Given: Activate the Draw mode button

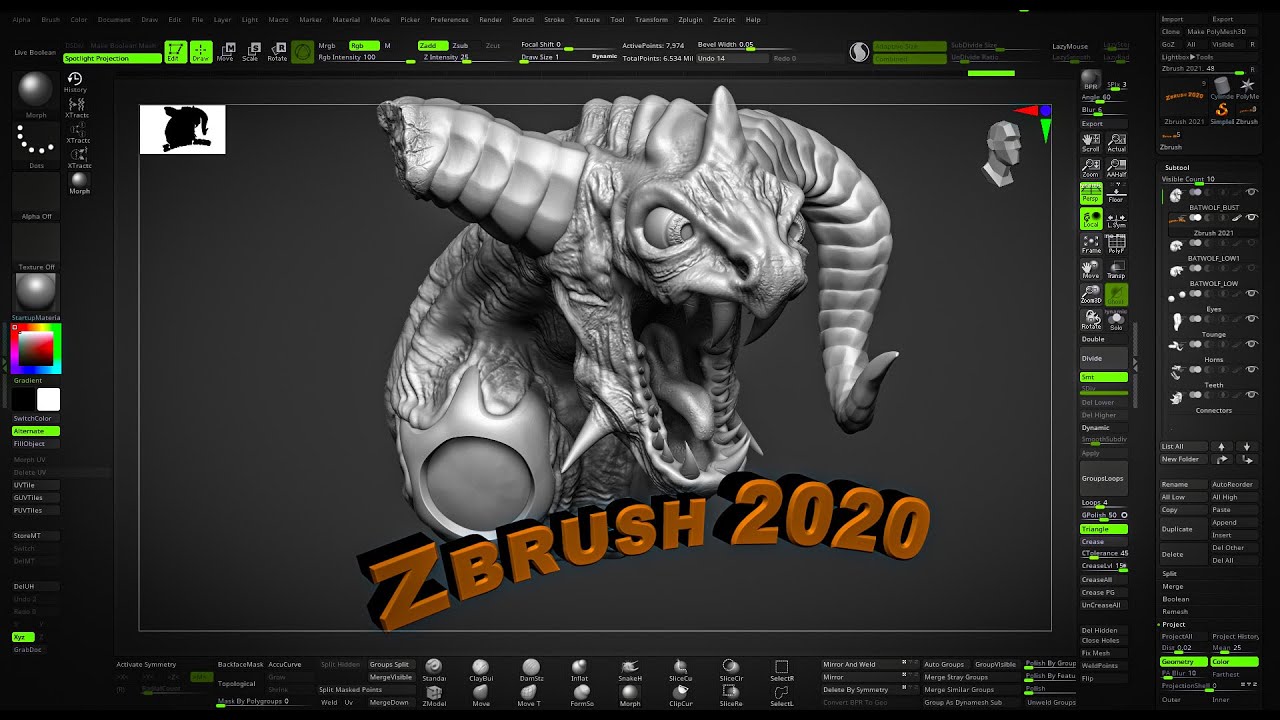Looking at the screenshot, I should [x=201, y=52].
